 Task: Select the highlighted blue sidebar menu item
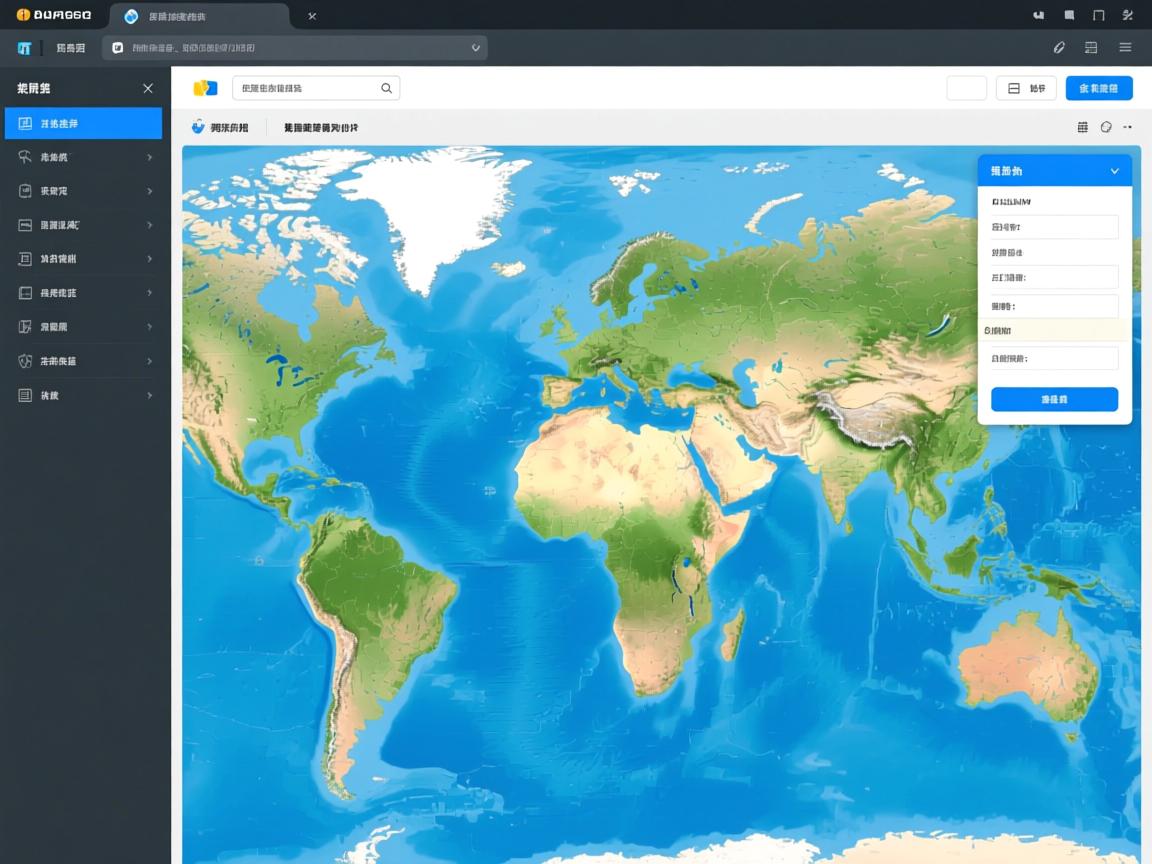point(83,123)
